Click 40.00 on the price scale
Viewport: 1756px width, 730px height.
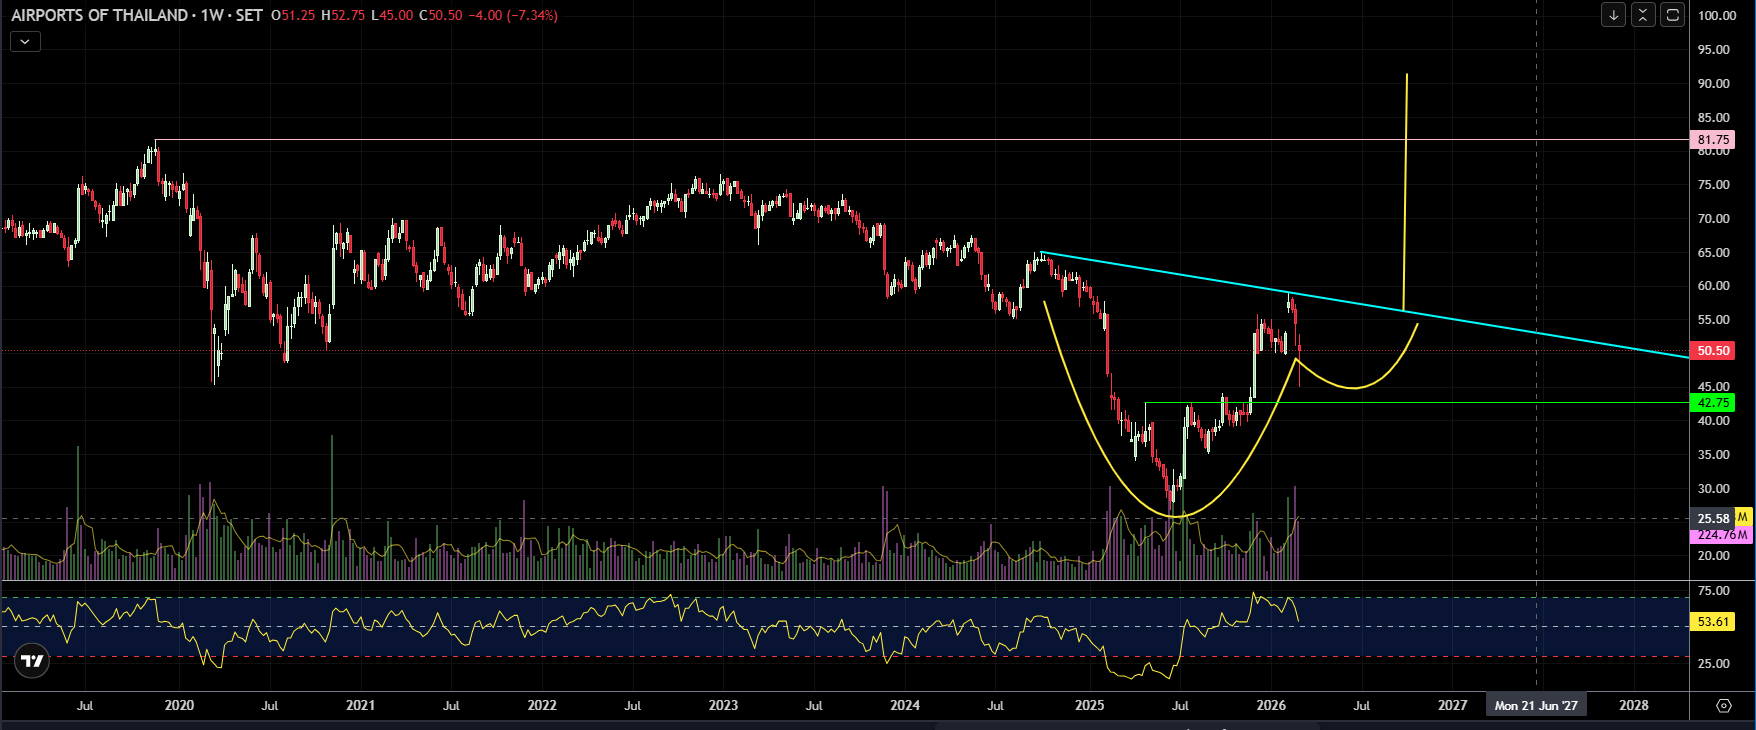(1714, 421)
